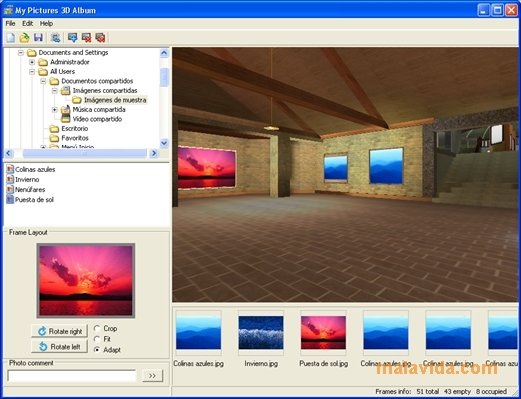Click the Photo comment text field
The image size is (521, 399).
coord(71,376)
